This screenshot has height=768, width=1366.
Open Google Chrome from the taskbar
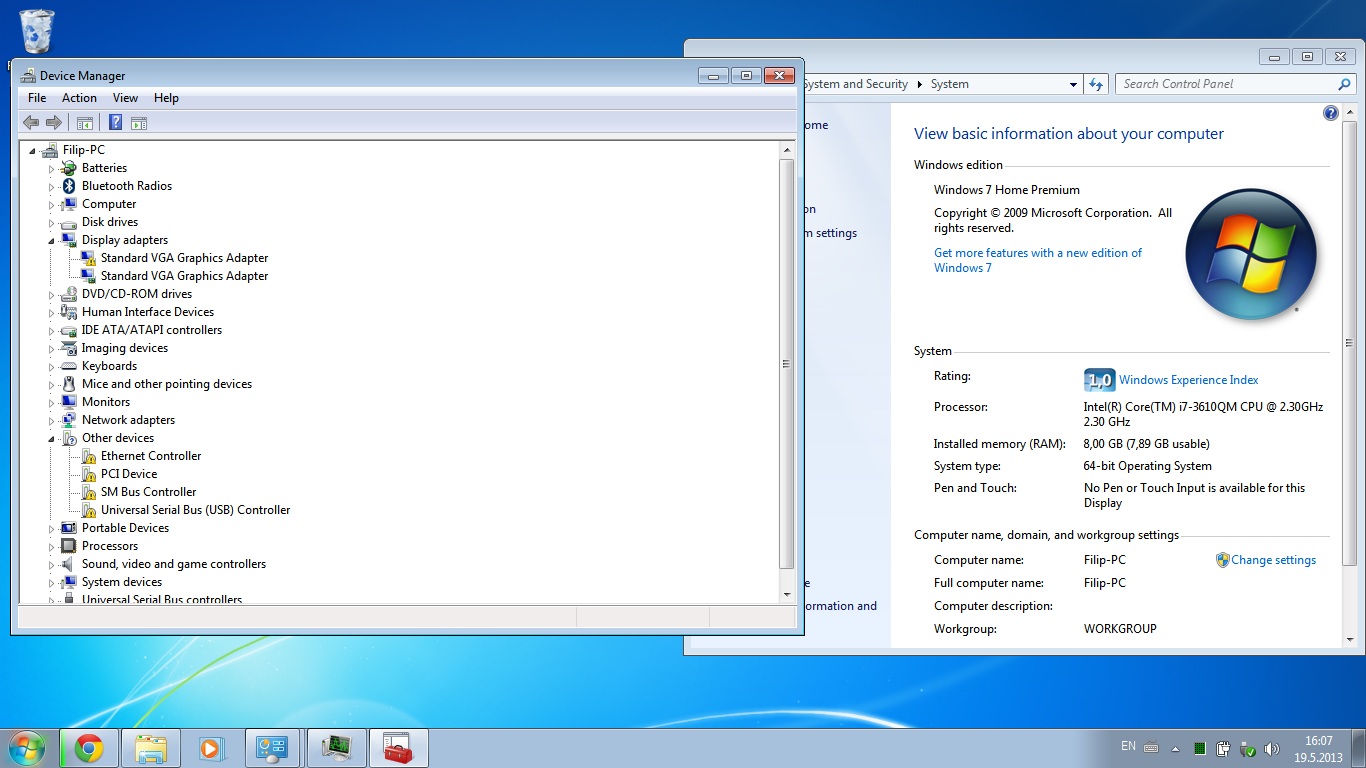coord(89,748)
